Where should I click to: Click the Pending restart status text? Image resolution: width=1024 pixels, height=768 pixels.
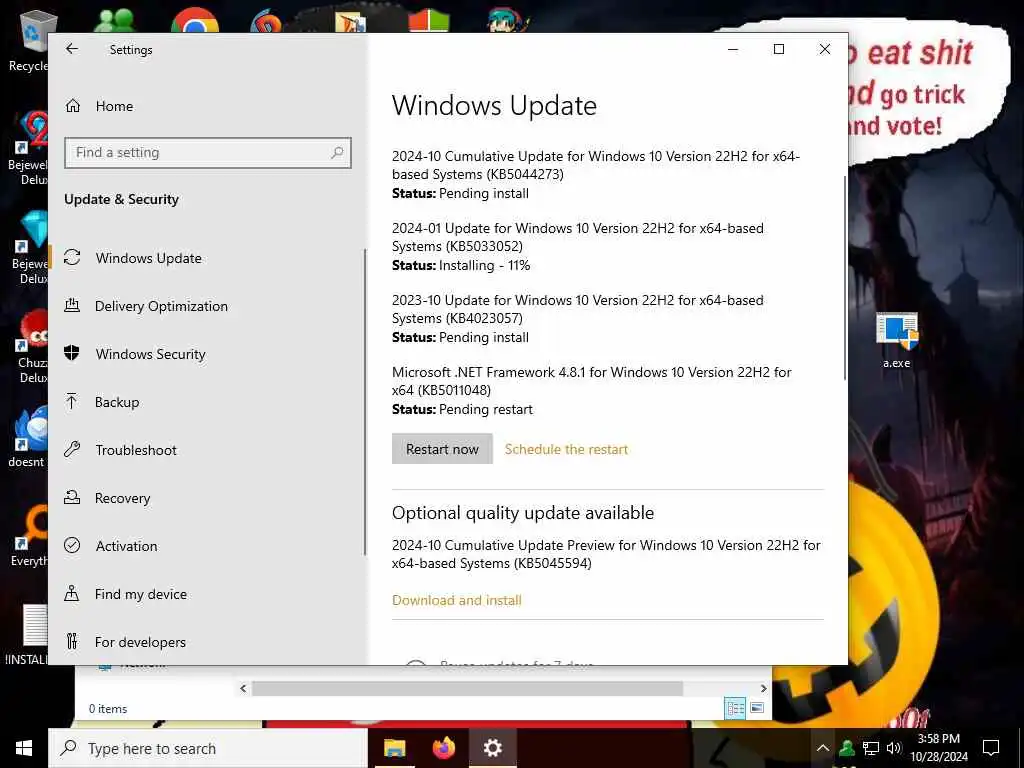[x=486, y=409]
